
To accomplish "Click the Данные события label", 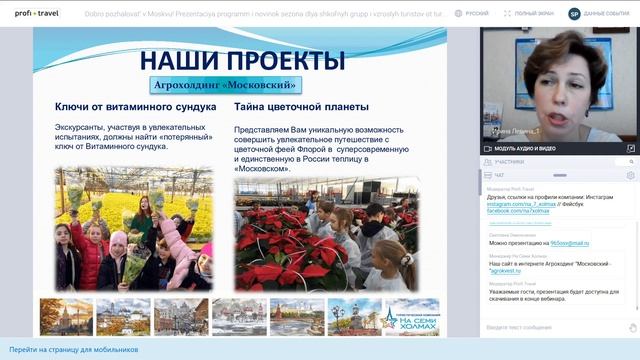I will (x=606, y=13).
